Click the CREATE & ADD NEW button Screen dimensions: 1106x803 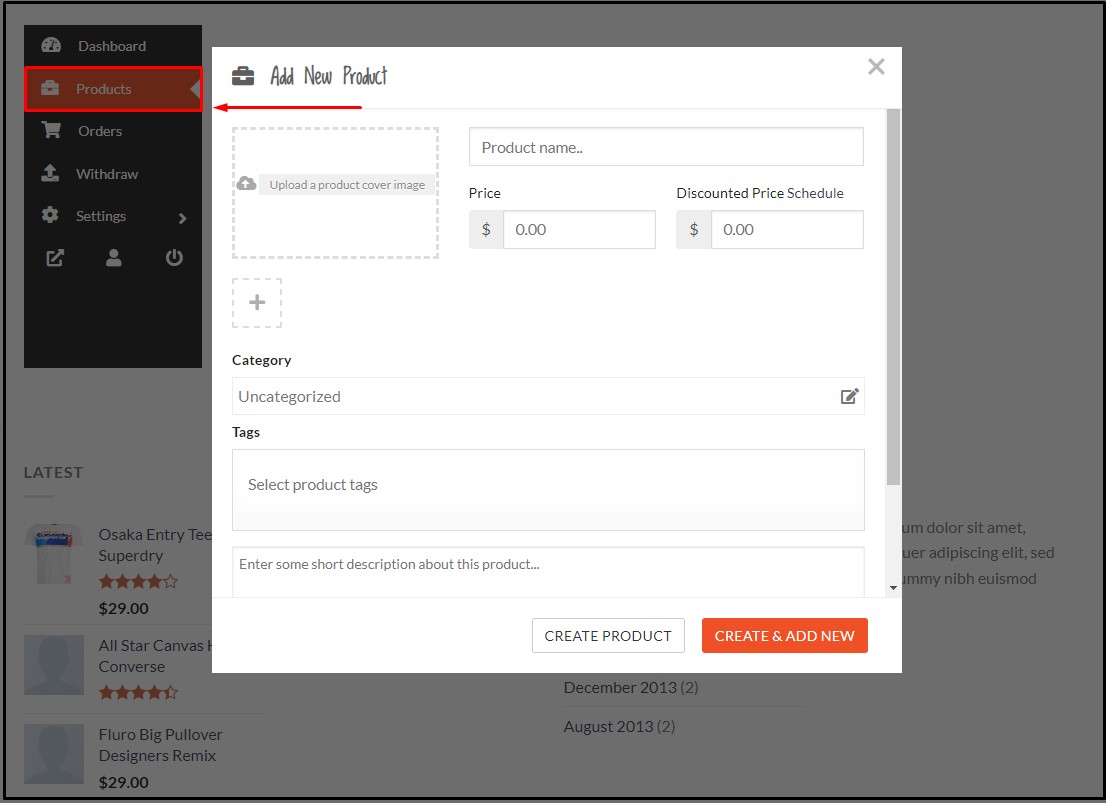784,636
